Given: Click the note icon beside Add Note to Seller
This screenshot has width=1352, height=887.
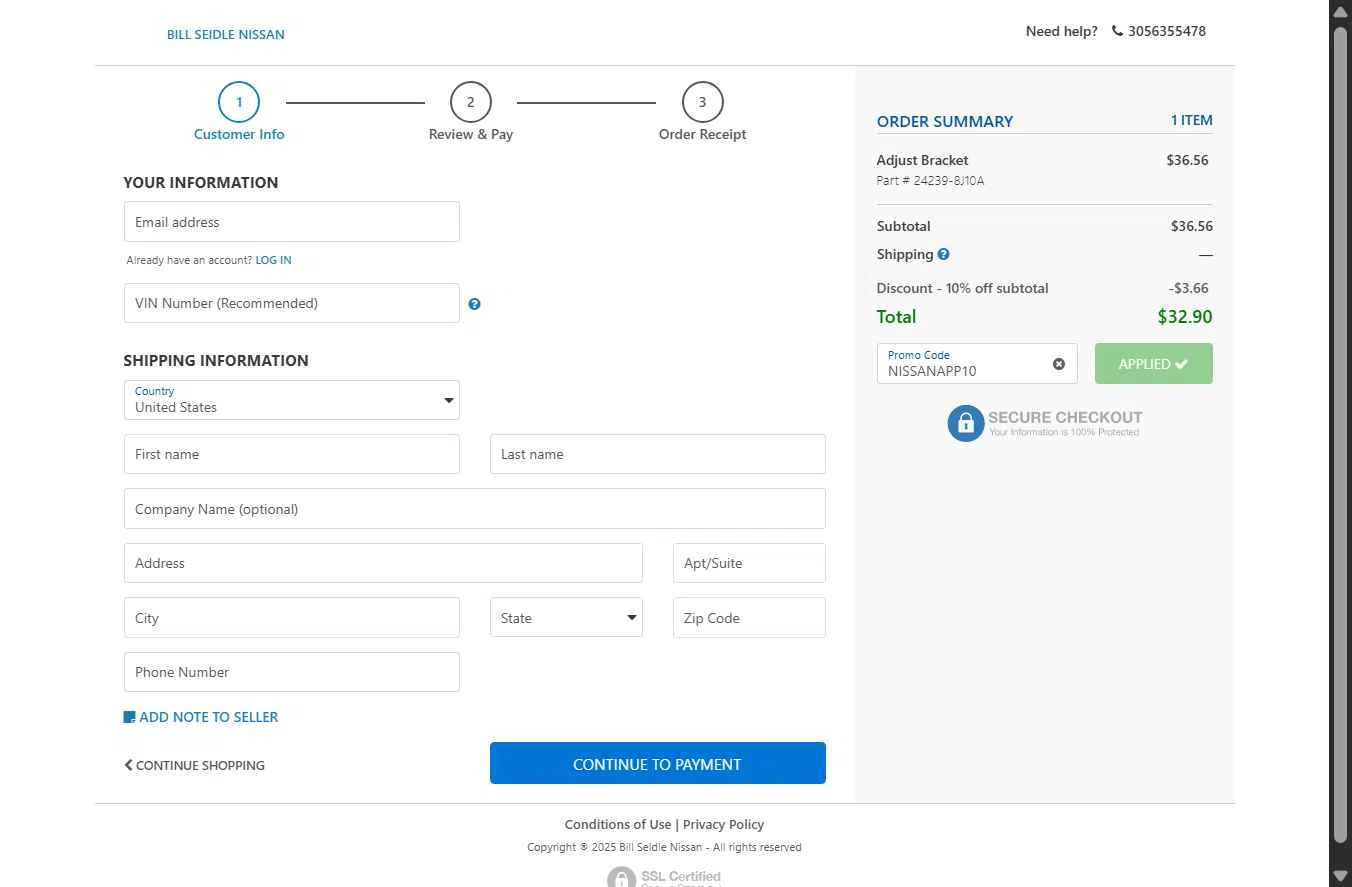Looking at the screenshot, I should coord(129,717).
